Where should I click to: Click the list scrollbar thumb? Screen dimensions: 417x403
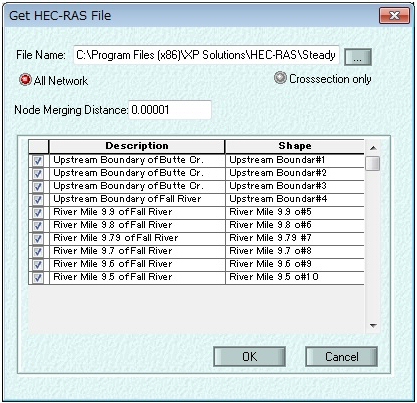[x=373, y=163]
